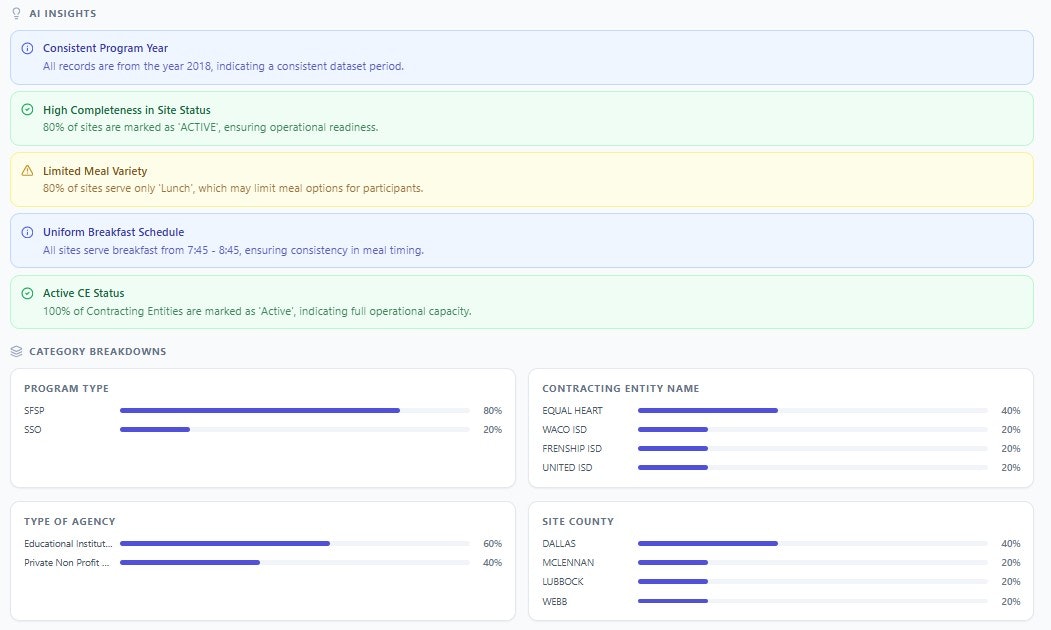This screenshot has height=630, width=1051.
Task: Click the Private Non Profit progress bar
Action: point(295,562)
